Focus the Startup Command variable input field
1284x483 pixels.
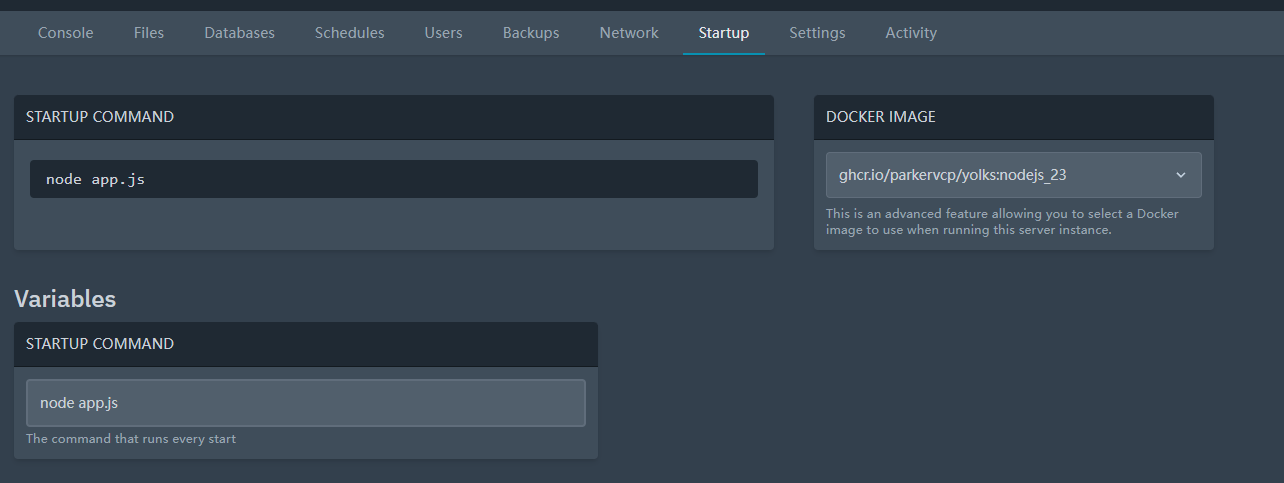point(305,403)
